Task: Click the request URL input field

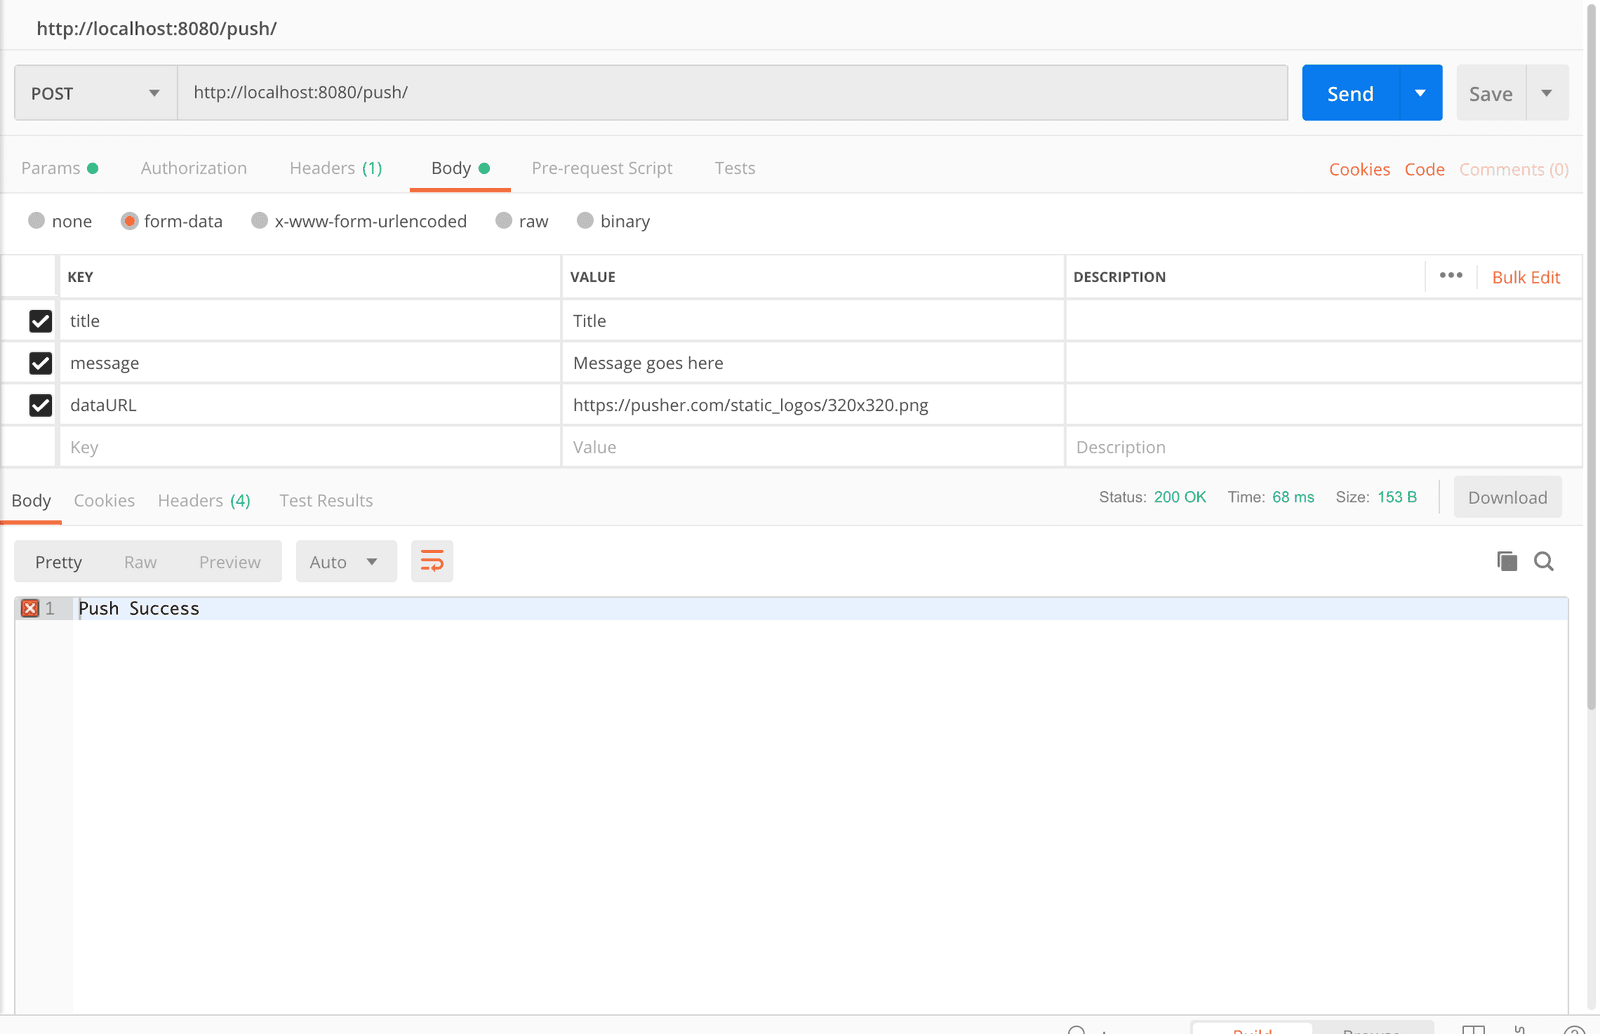Action: coord(732,93)
